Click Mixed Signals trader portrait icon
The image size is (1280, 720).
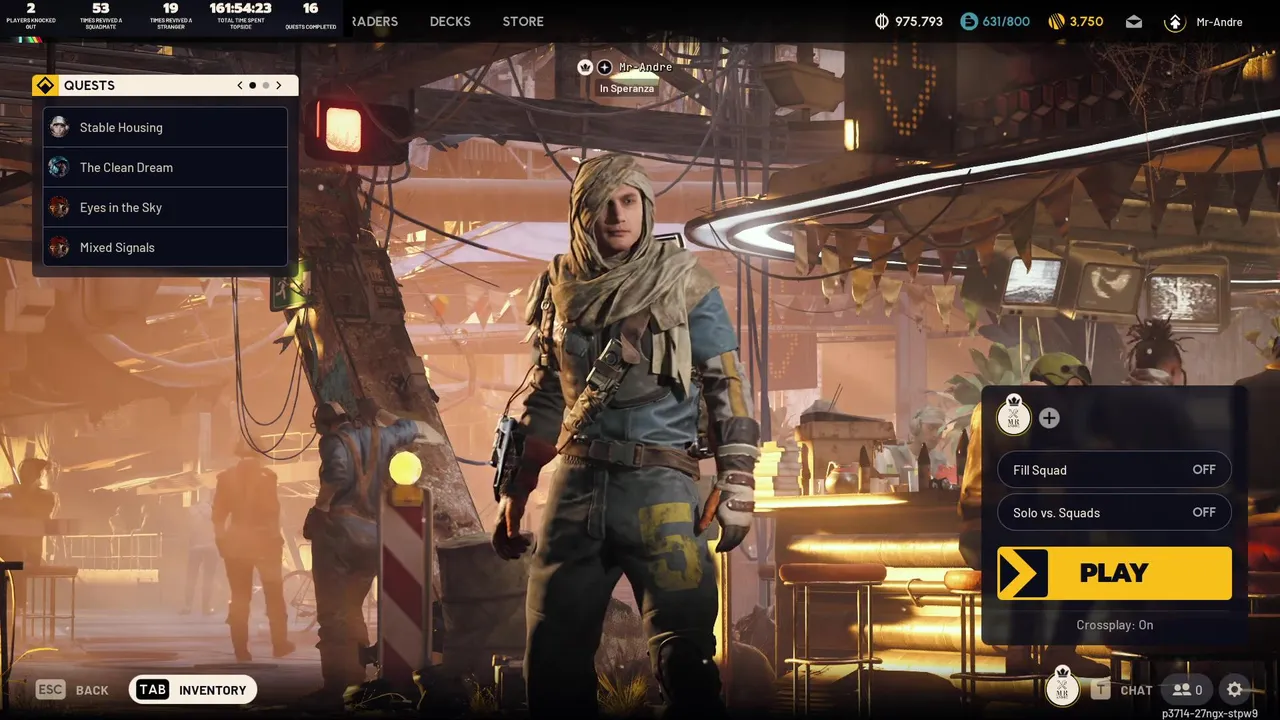click(59, 247)
